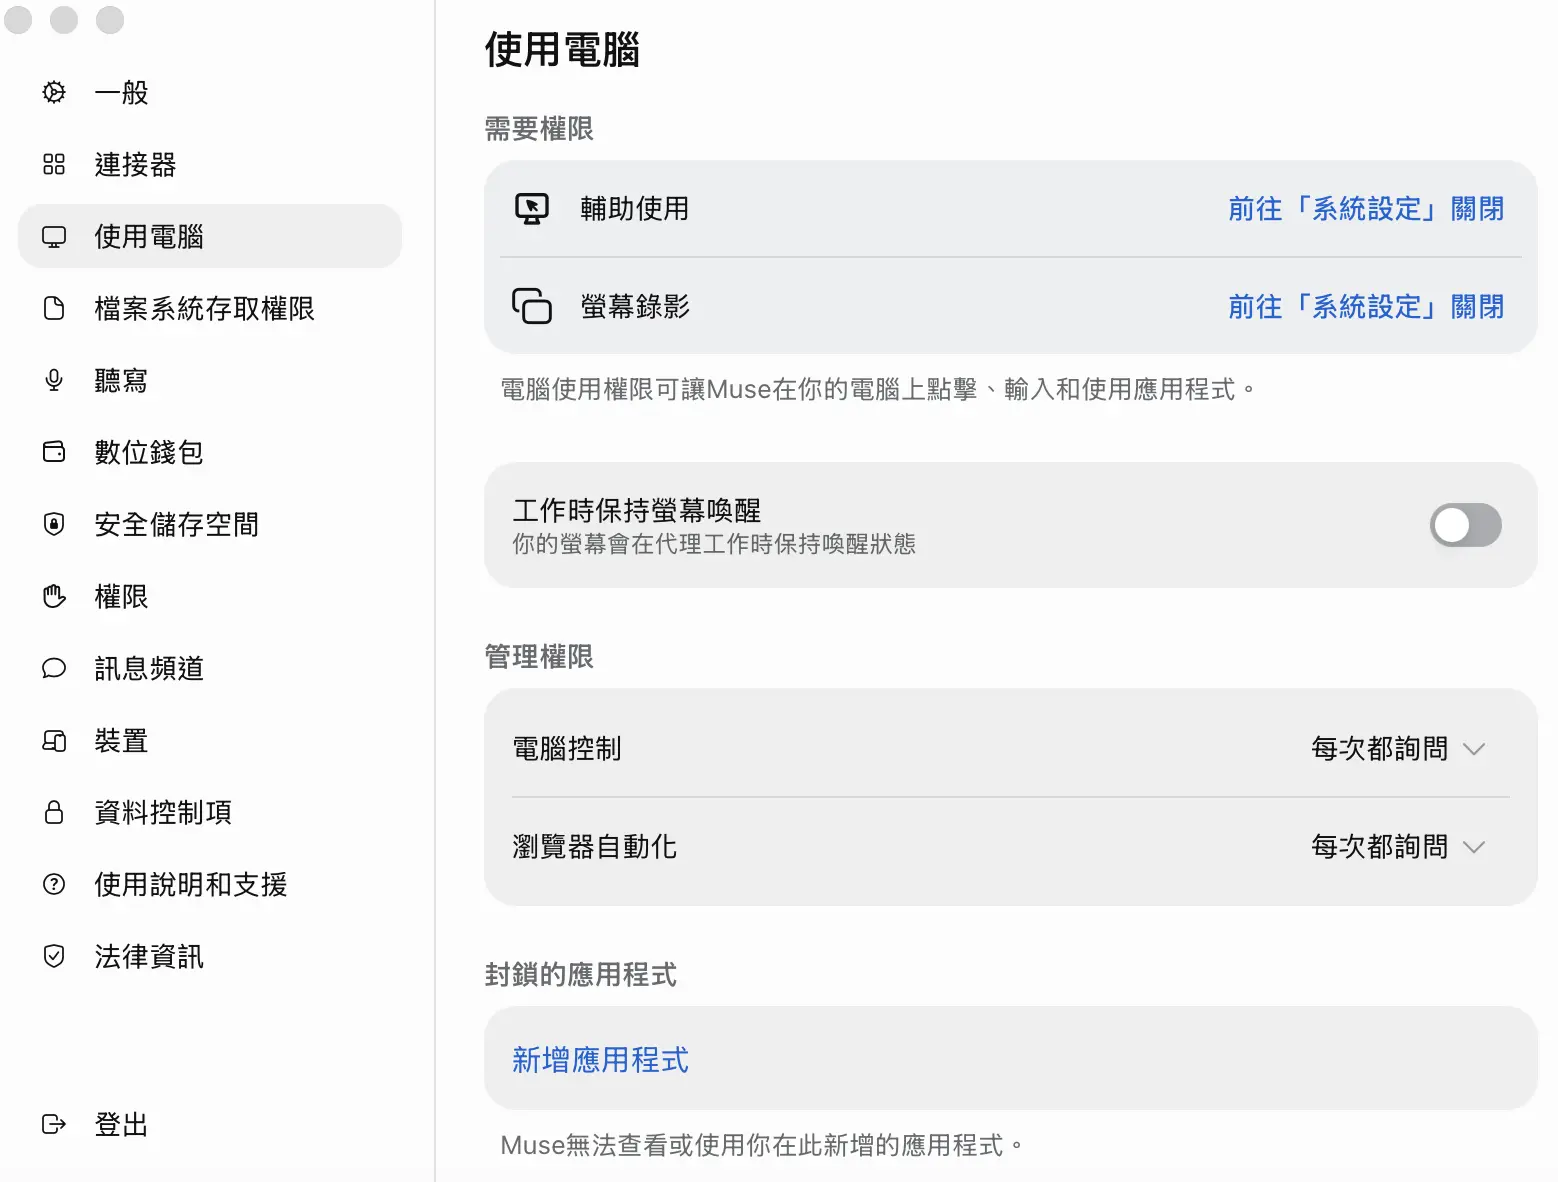This screenshot has width=1558, height=1182.
Task: Select 安全儲存空間 in the sidebar
Action: point(210,525)
